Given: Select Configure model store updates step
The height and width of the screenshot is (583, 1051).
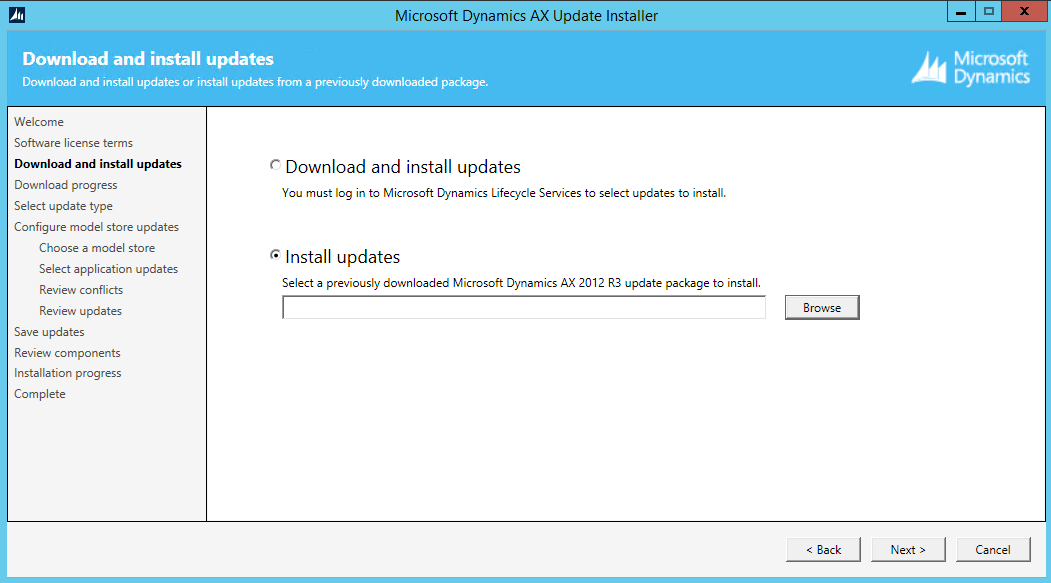Looking at the screenshot, I should click(x=97, y=226).
